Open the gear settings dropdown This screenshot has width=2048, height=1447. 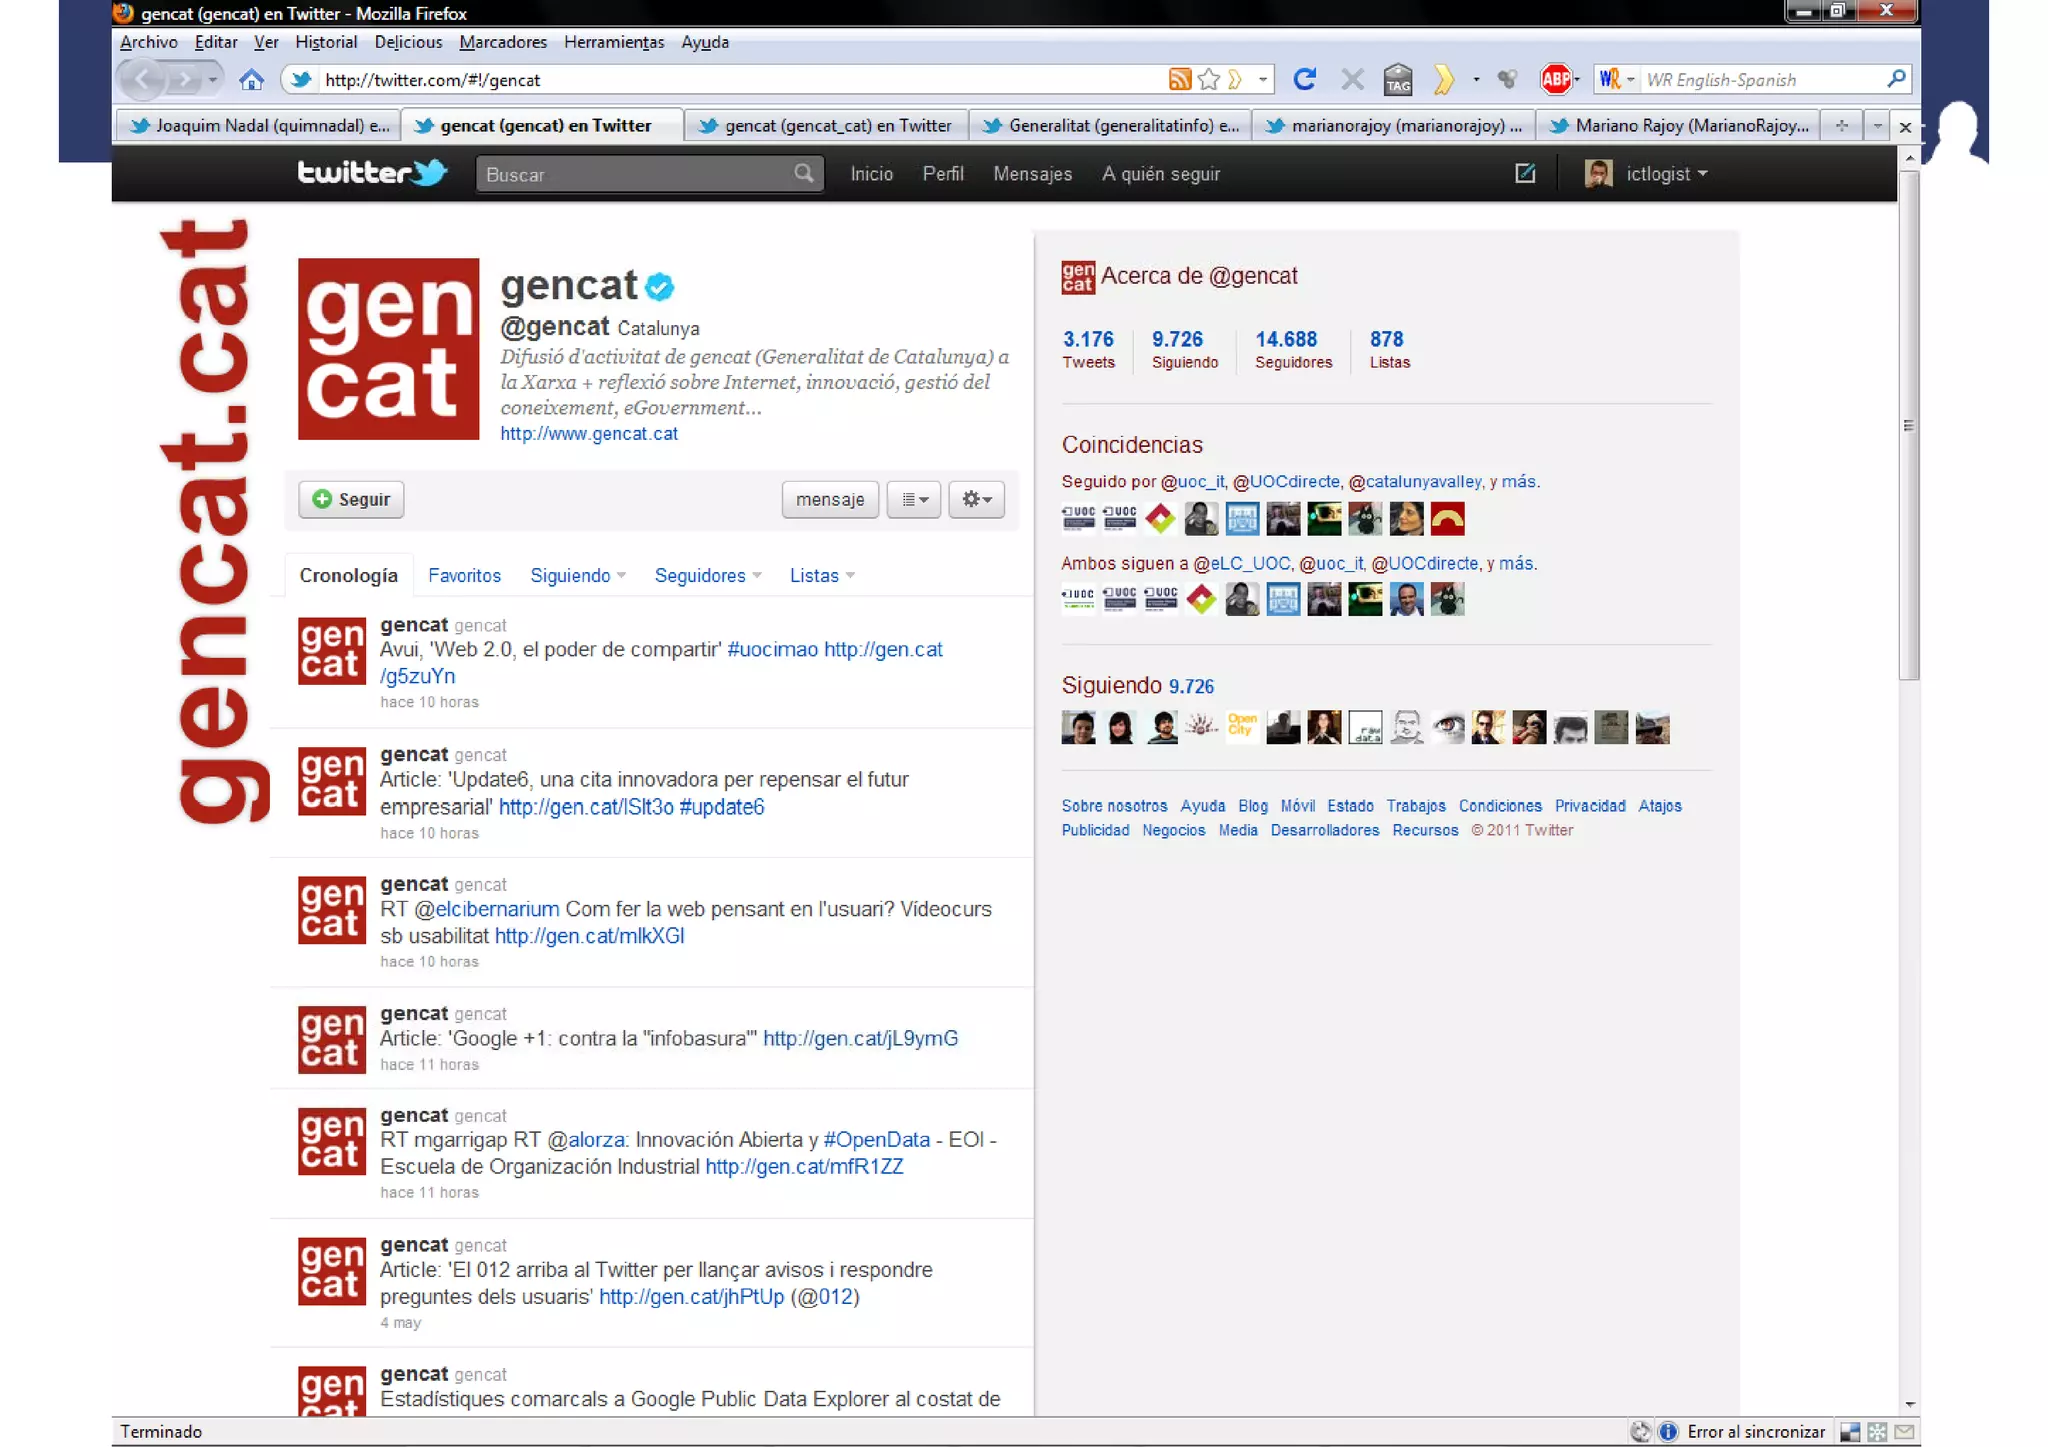point(976,499)
